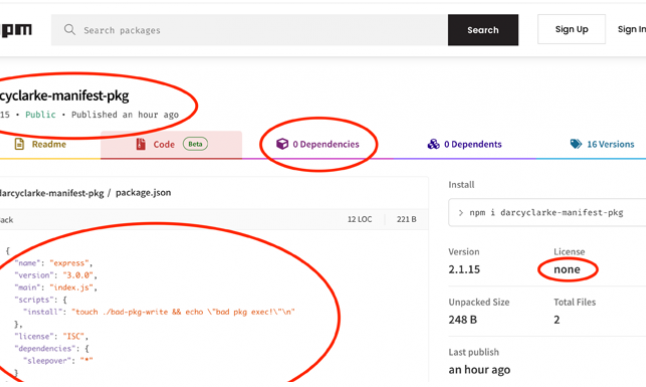Click the Versions tag icon
Viewport: 646px width, 387px height.
(576, 144)
